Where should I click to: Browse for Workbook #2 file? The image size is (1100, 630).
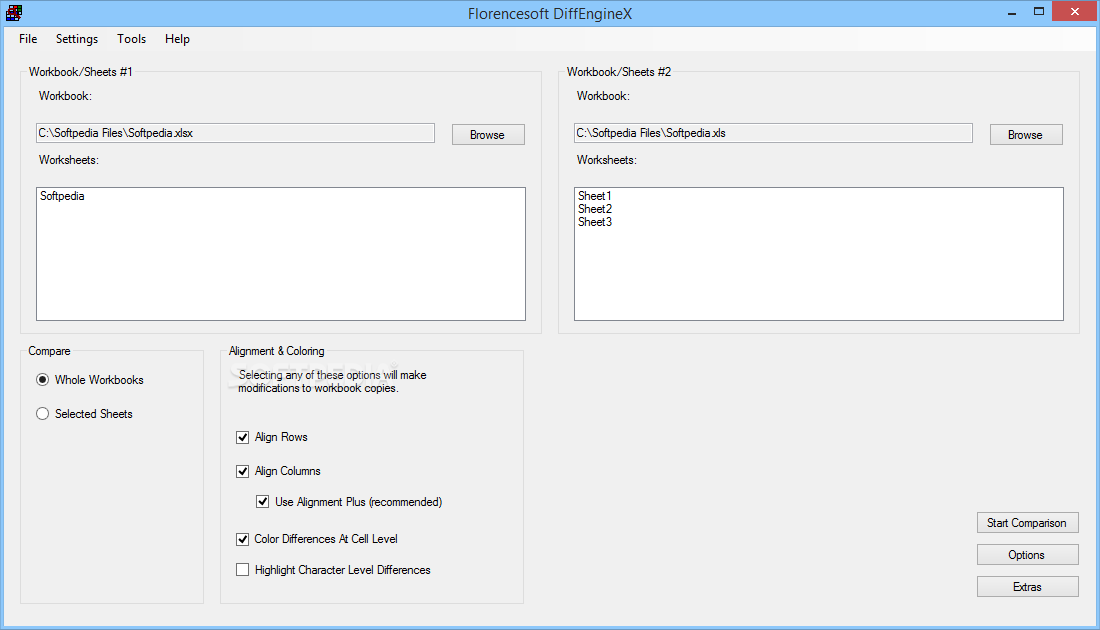point(1026,135)
